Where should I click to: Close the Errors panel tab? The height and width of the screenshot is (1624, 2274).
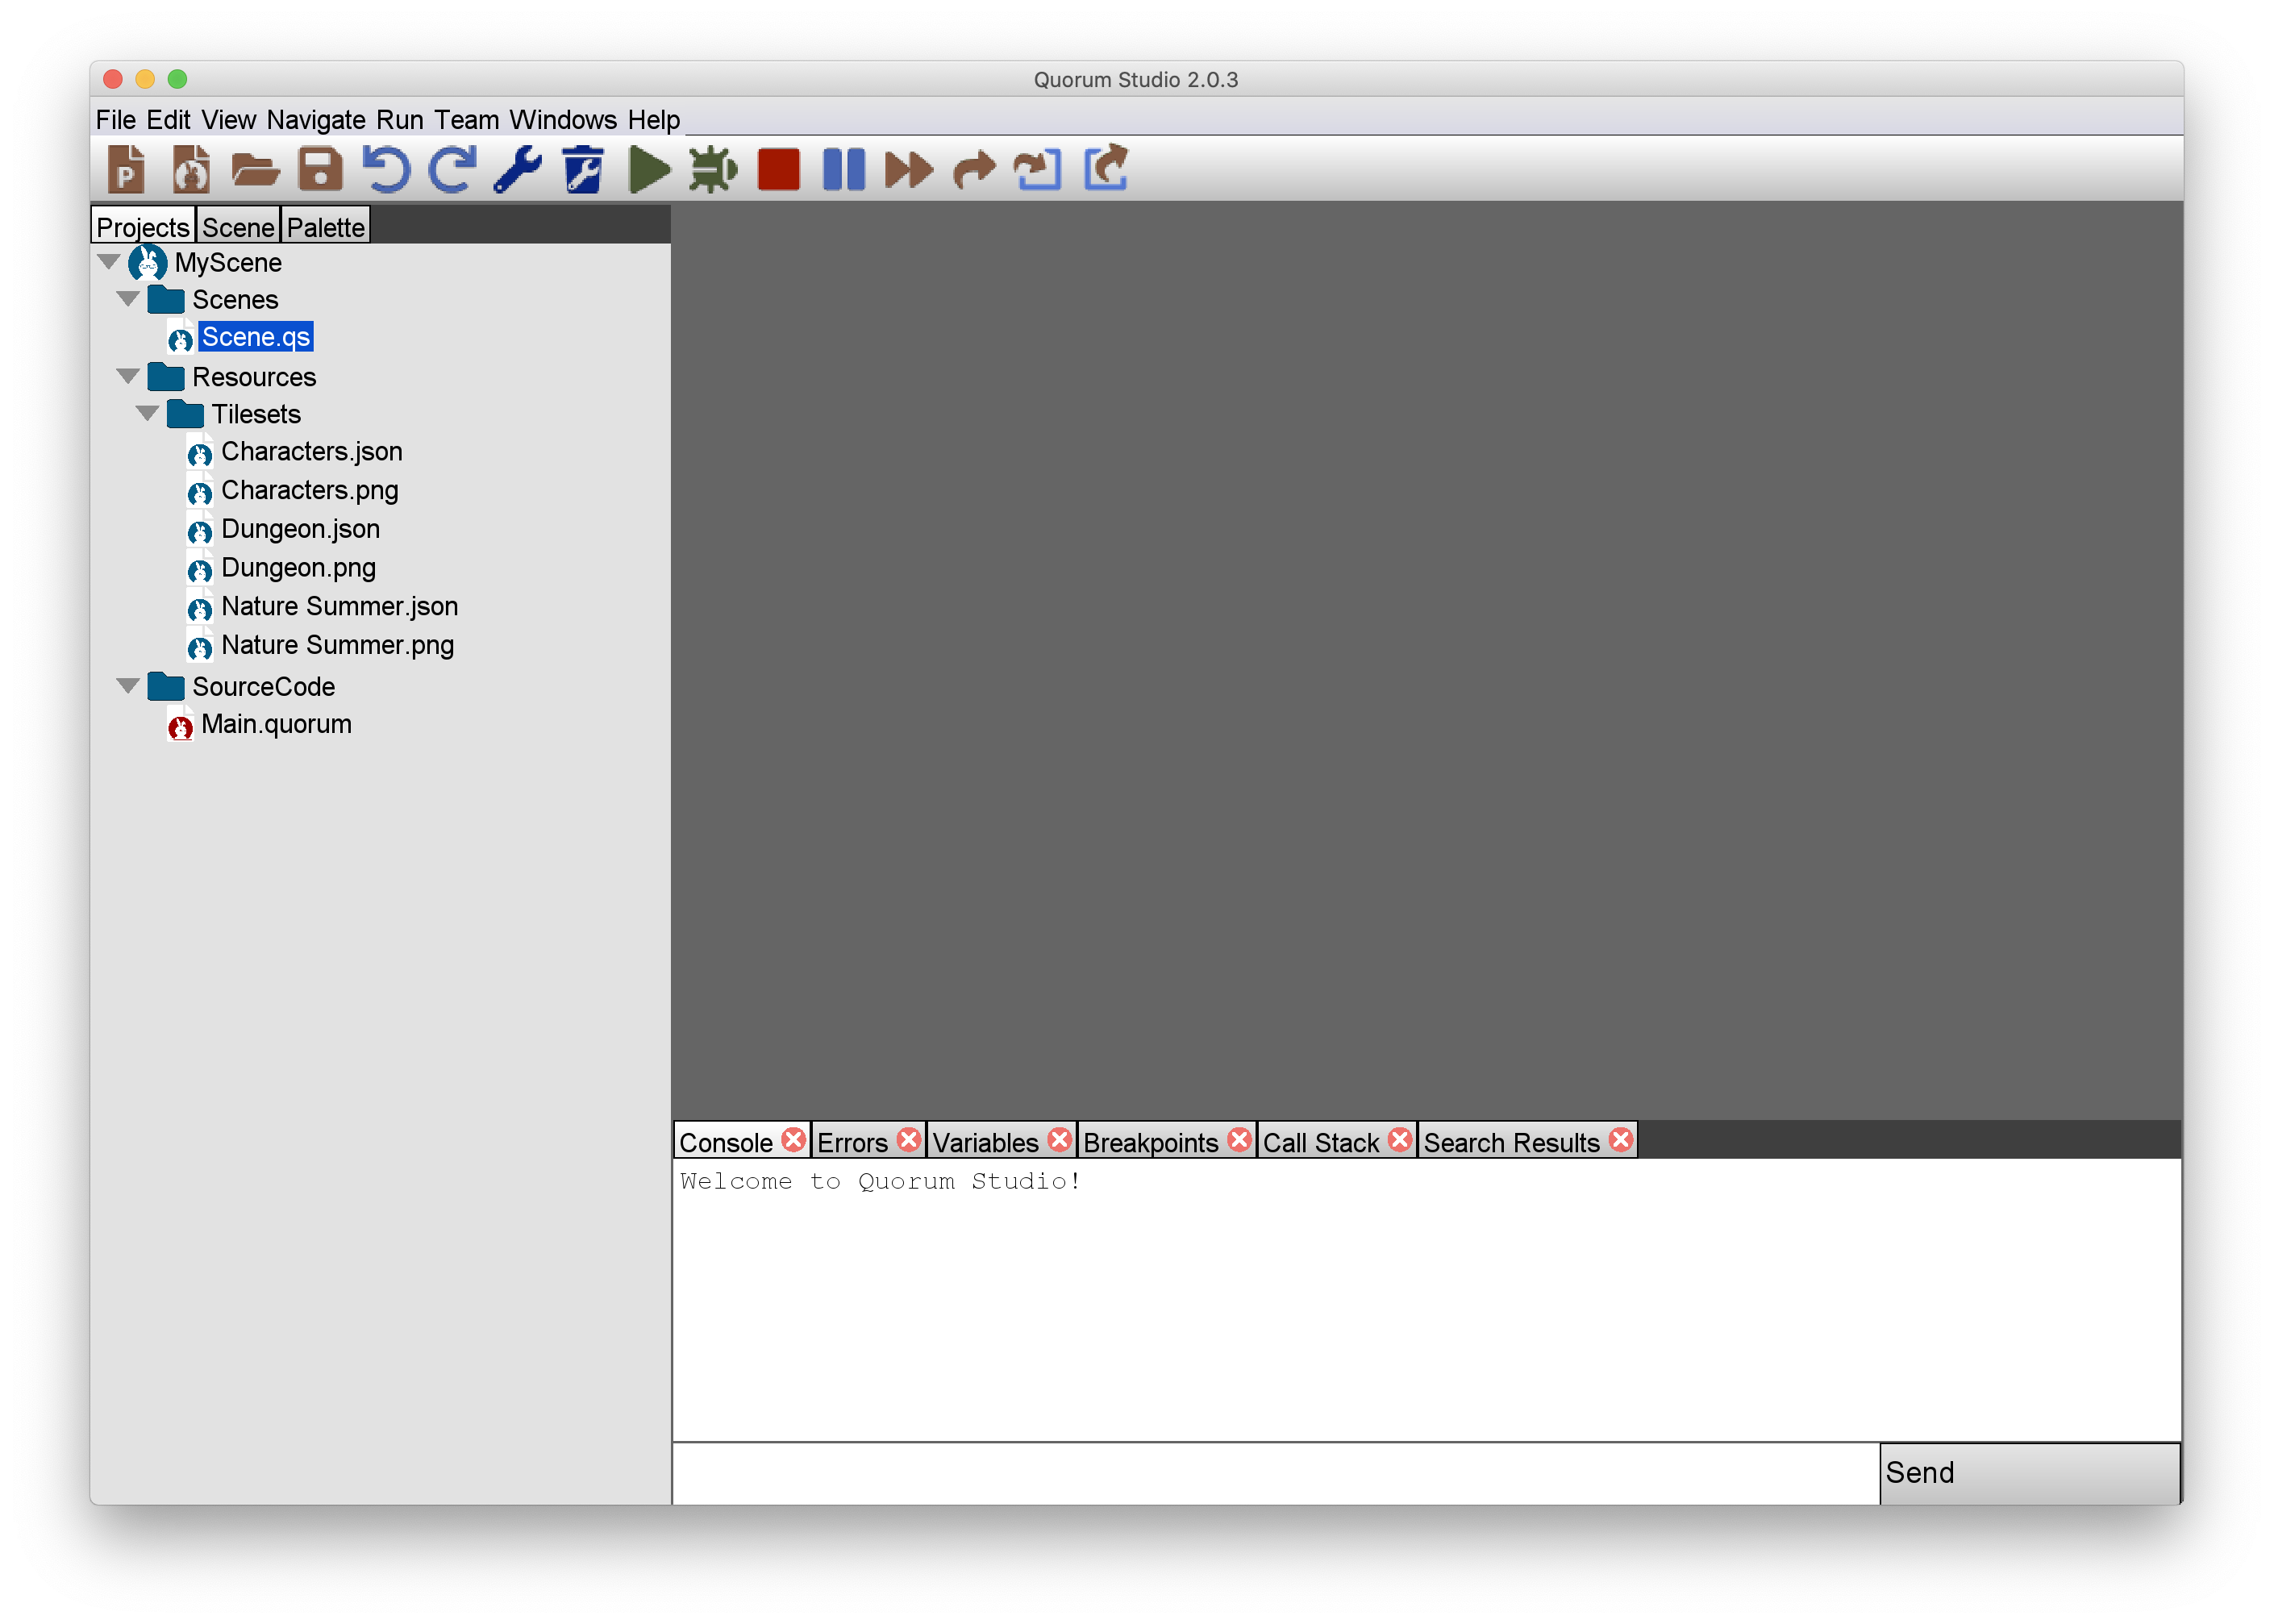click(x=909, y=1143)
